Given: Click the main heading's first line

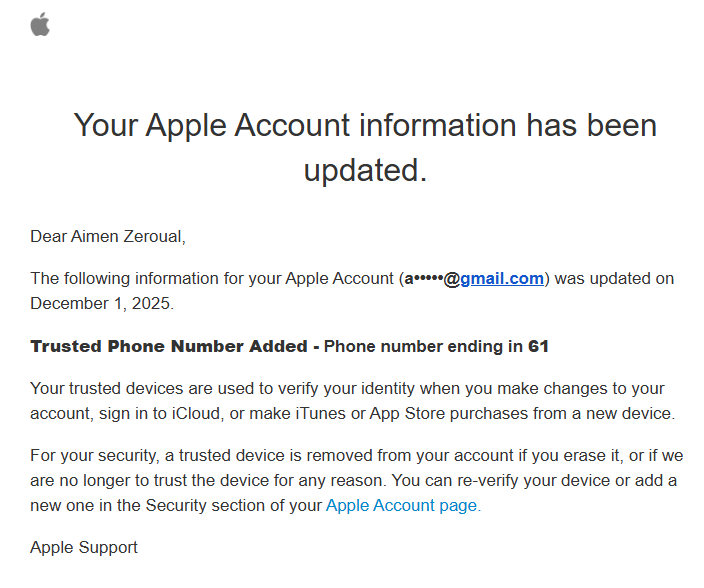Looking at the screenshot, I should 365,126.
